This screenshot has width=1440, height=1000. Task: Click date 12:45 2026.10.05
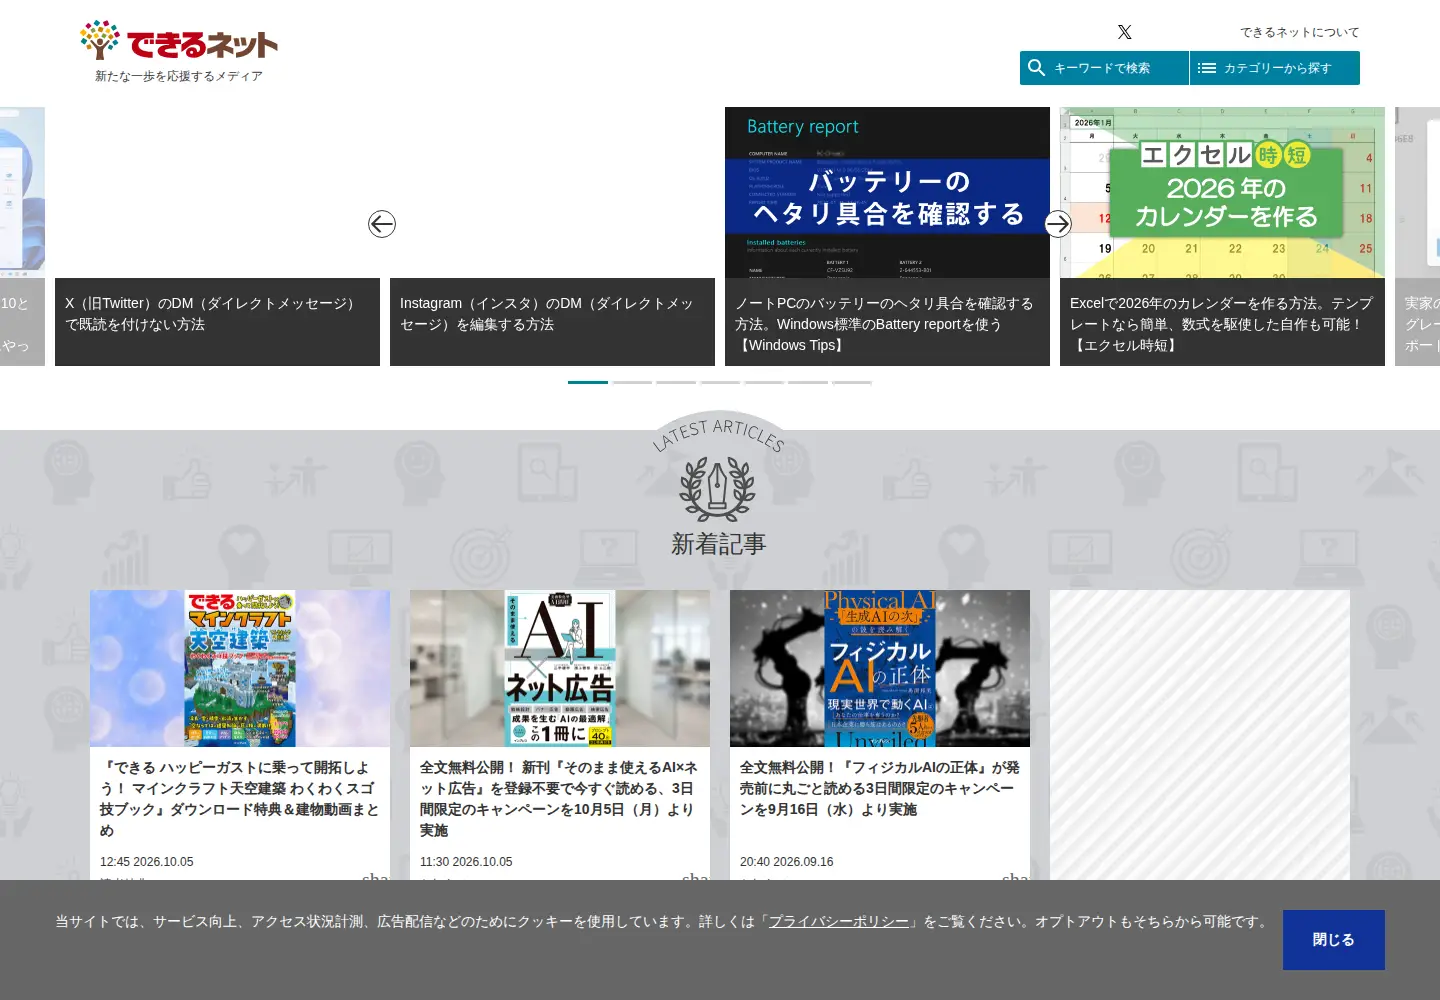(x=147, y=862)
